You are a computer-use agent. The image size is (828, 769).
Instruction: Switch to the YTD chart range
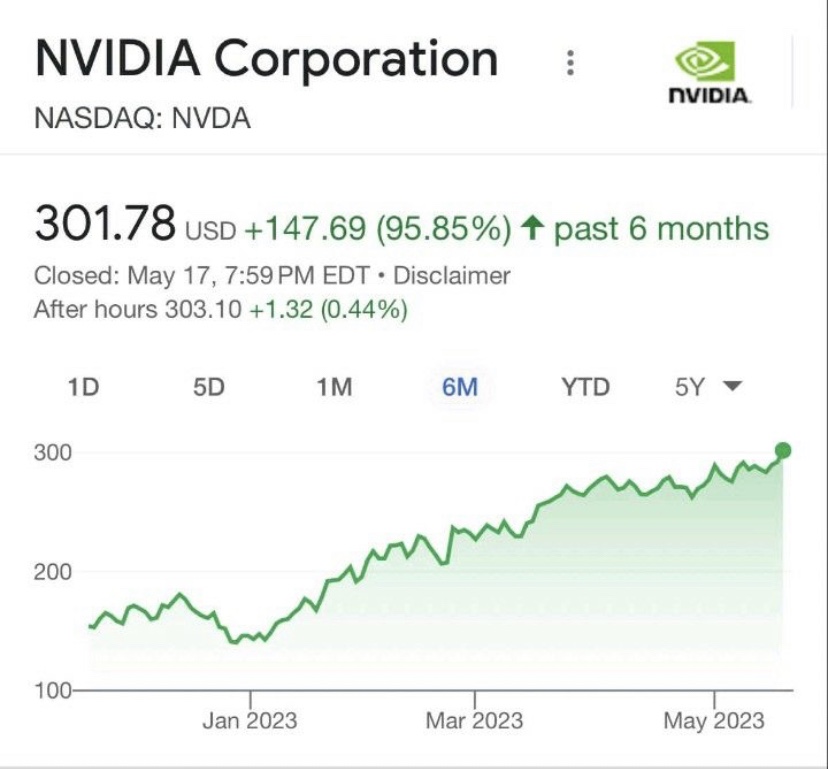click(585, 387)
